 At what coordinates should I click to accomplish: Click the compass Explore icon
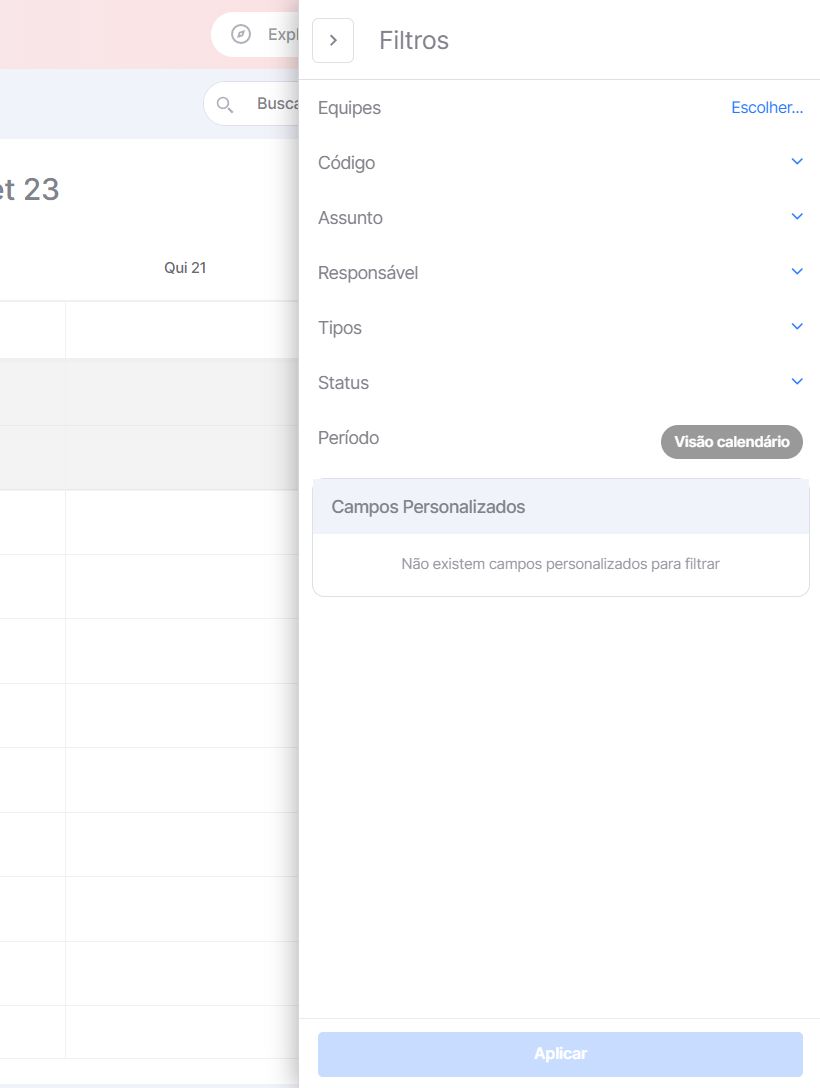click(241, 34)
